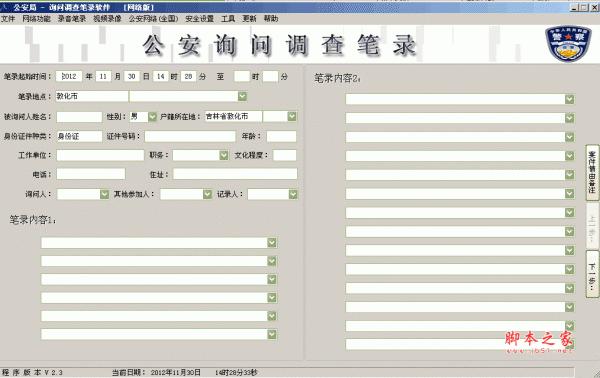Screen dimensions: 600x378
Task: Click the start hour field showing 14
Action: point(161,77)
